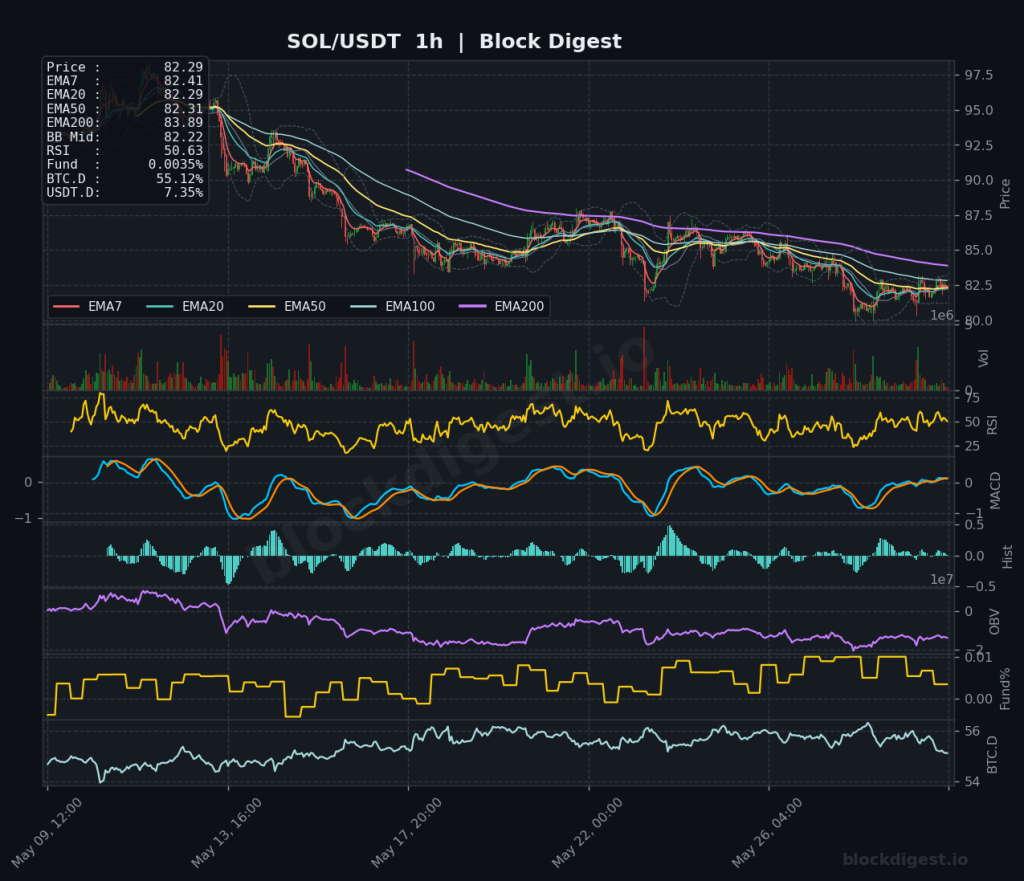Click the EMA50 legend entry
Image resolution: width=1024 pixels, height=881 pixels.
(x=287, y=306)
